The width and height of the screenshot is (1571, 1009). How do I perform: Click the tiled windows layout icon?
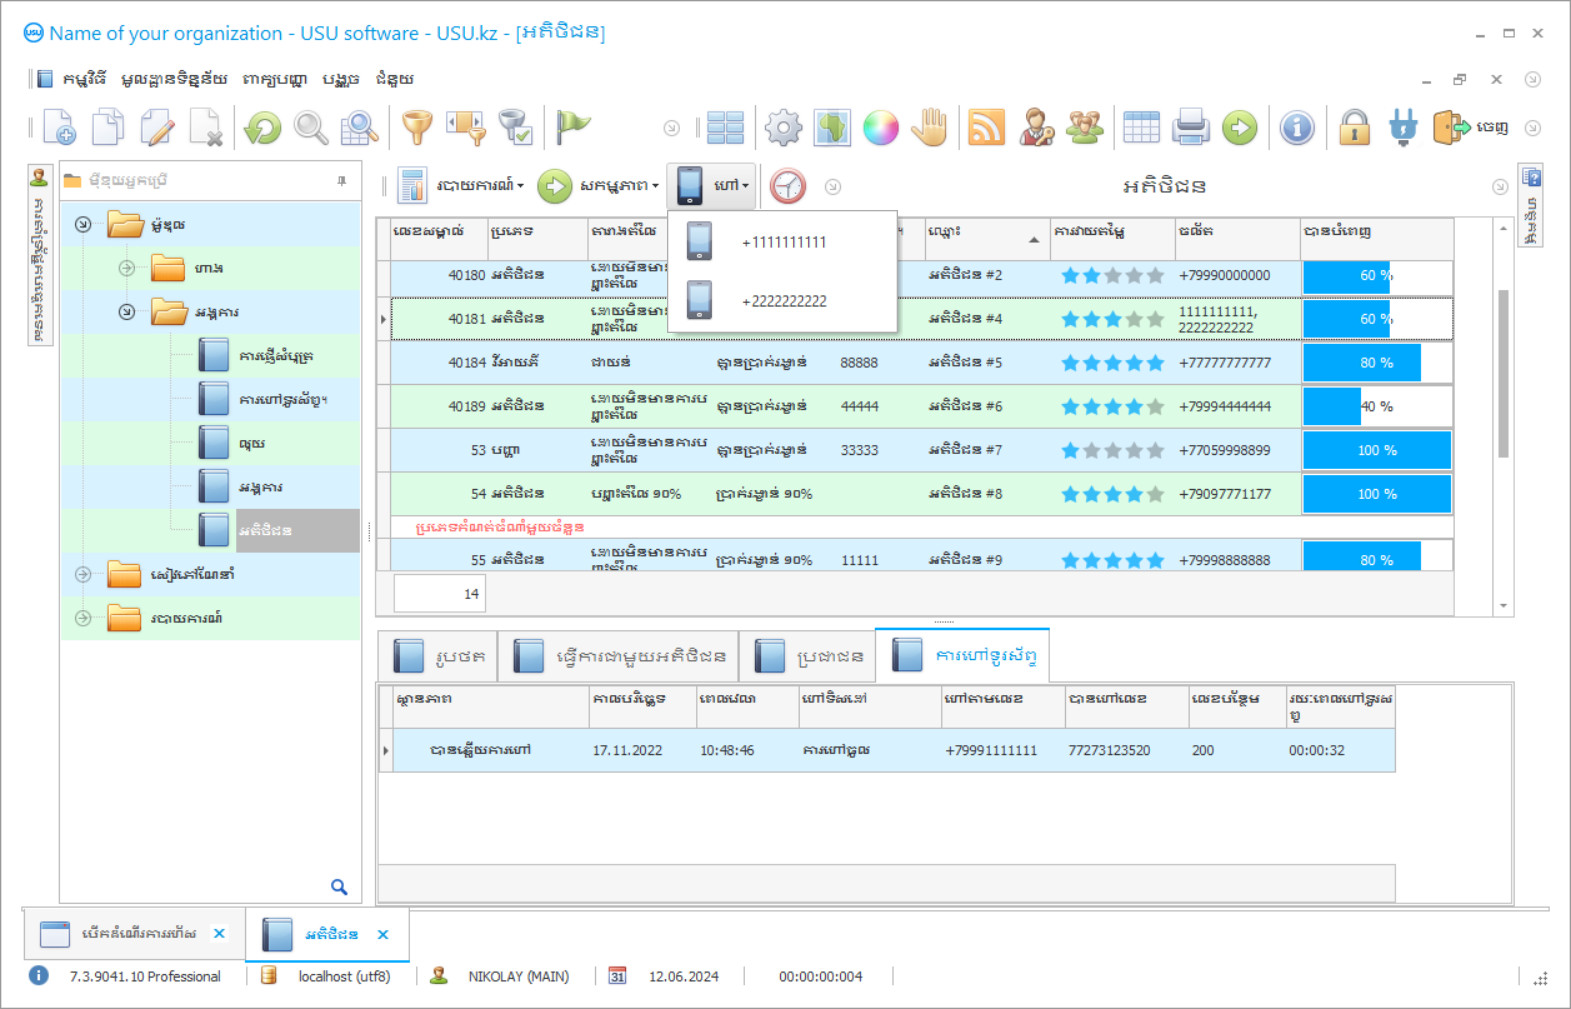pos(725,128)
